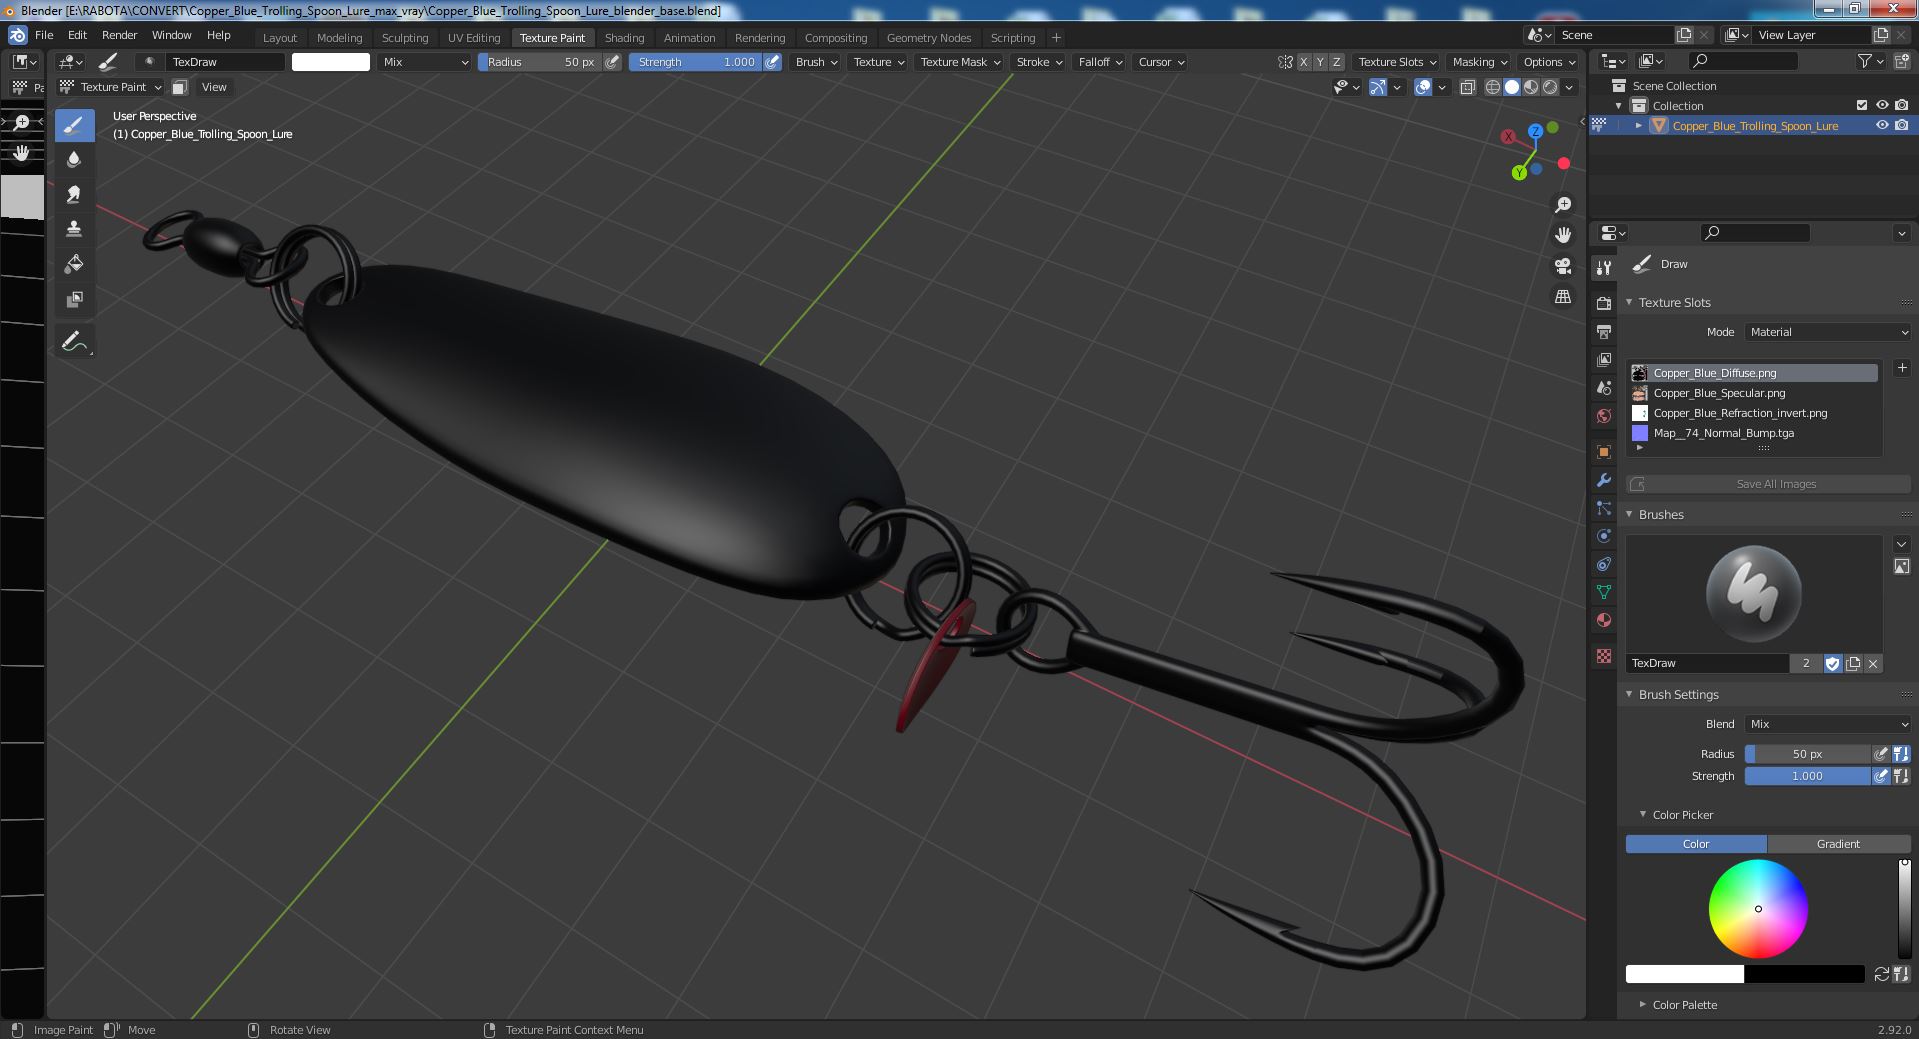The width and height of the screenshot is (1919, 1039).
Task: Open the View Layer properties tab
Action: pyautogui.click(x=1604, y=359)
